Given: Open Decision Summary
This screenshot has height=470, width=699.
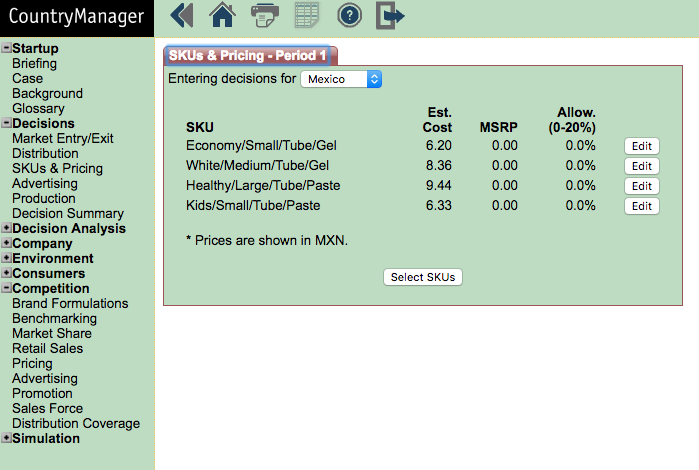Looking at the screenshot, I should 68,213.
